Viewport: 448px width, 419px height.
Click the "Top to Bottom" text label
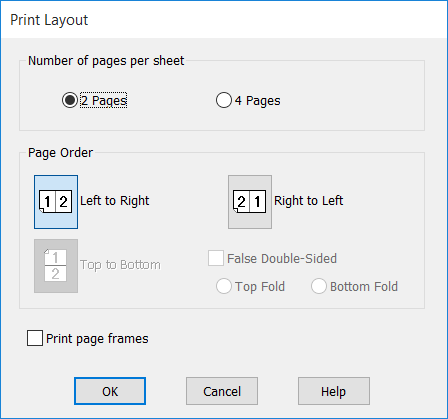pos(120,265)
